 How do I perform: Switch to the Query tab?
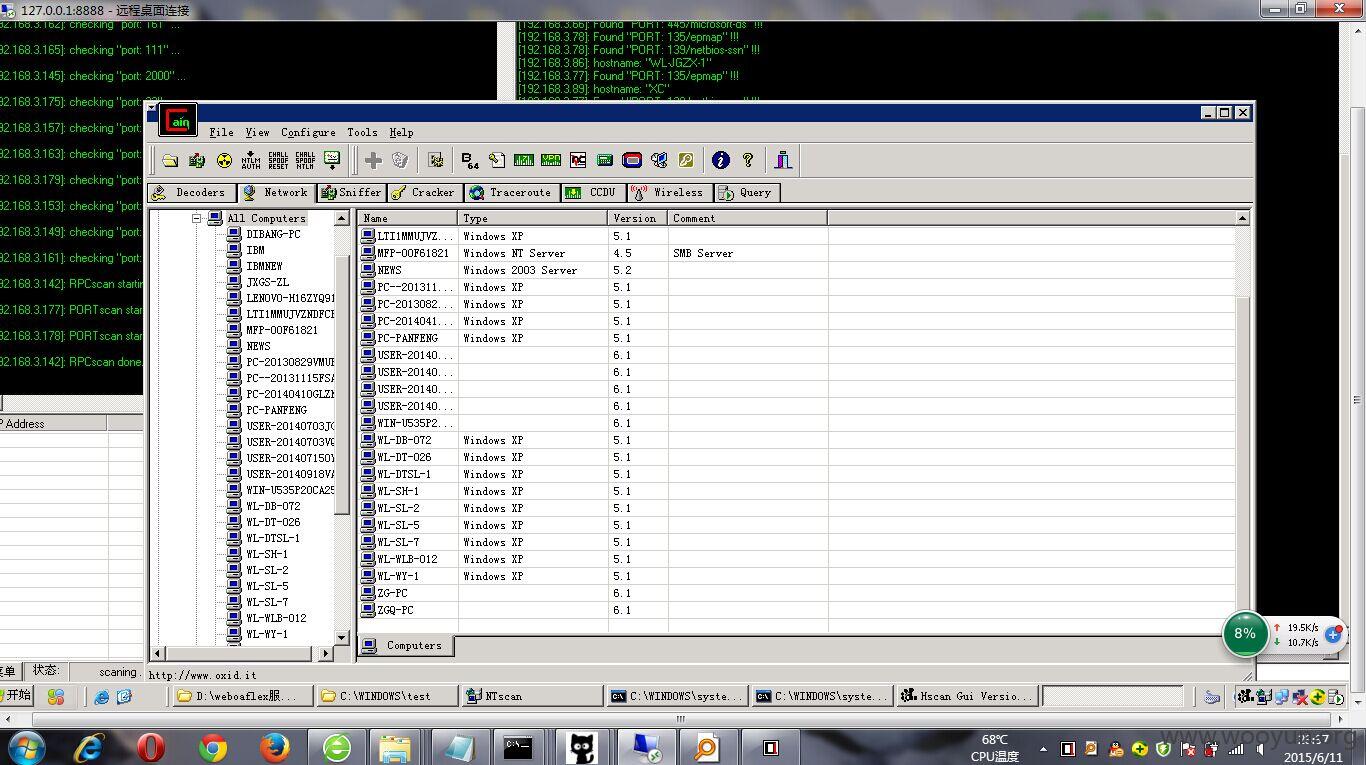coord(746,193)
